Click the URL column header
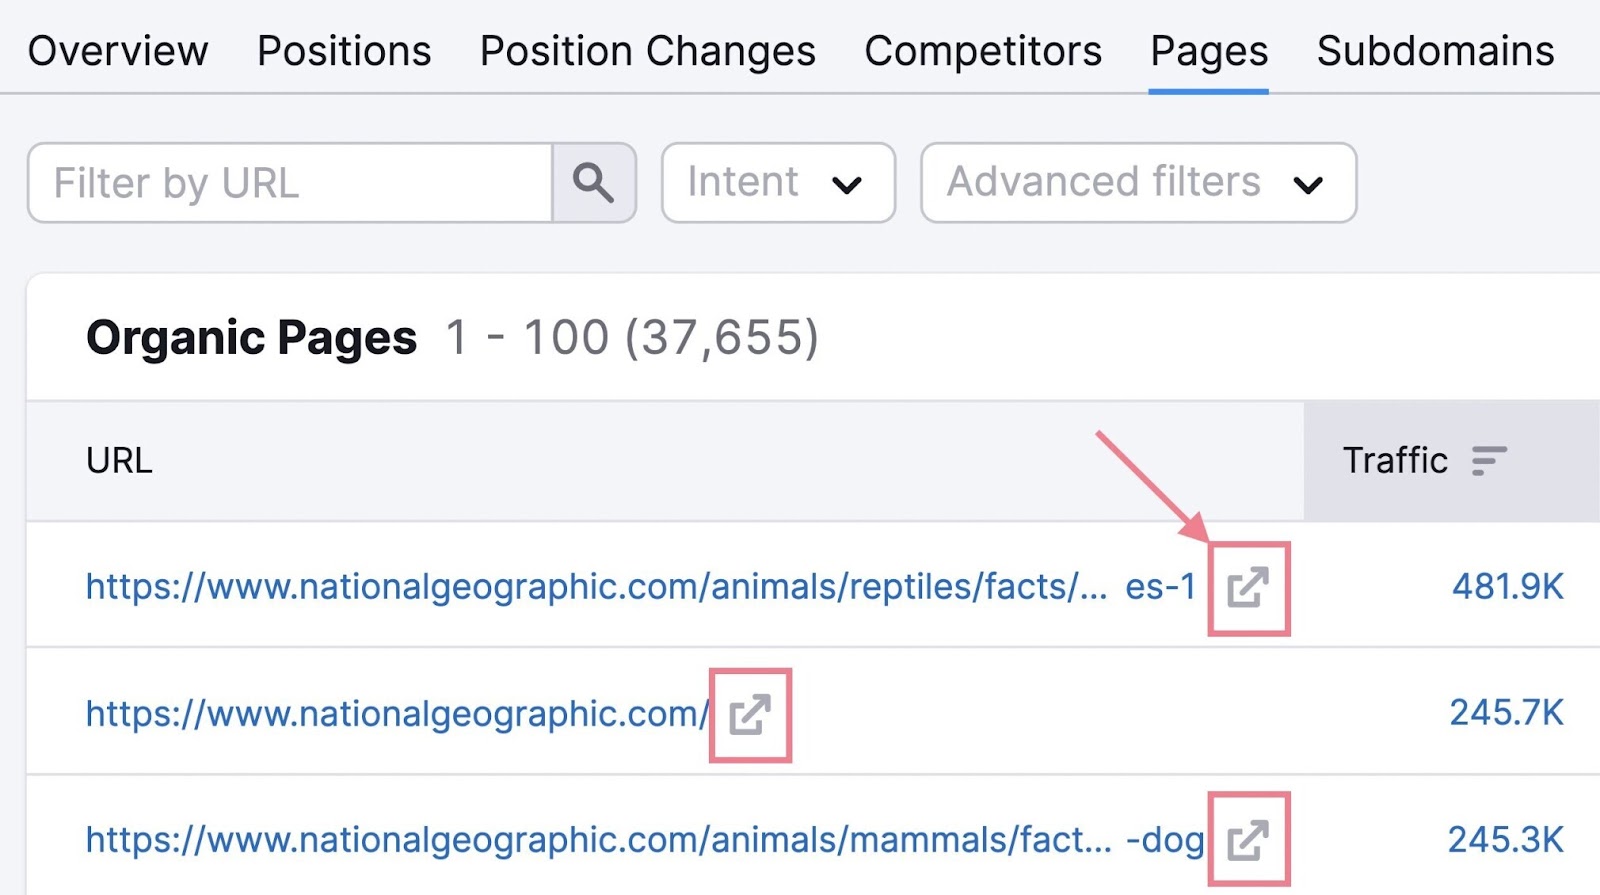The width and height of the screenshot is (1600, 895). coord(119,461)
